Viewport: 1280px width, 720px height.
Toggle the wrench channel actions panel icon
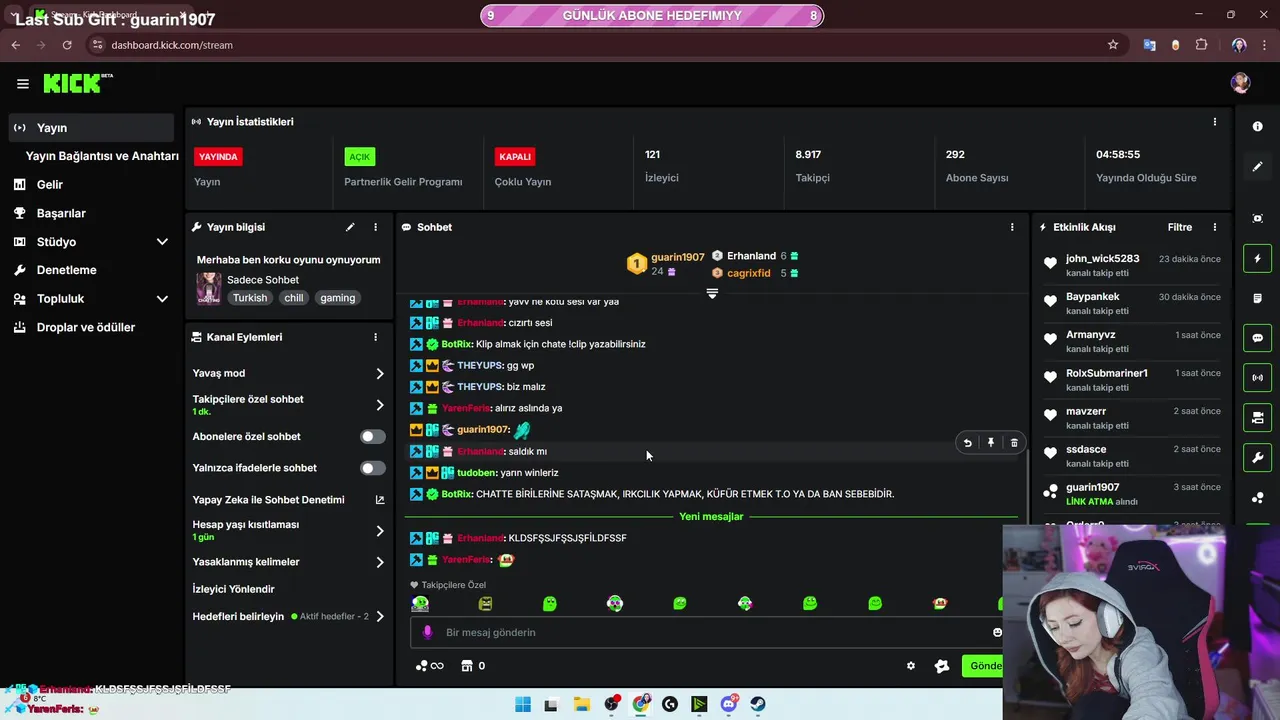1257,458
